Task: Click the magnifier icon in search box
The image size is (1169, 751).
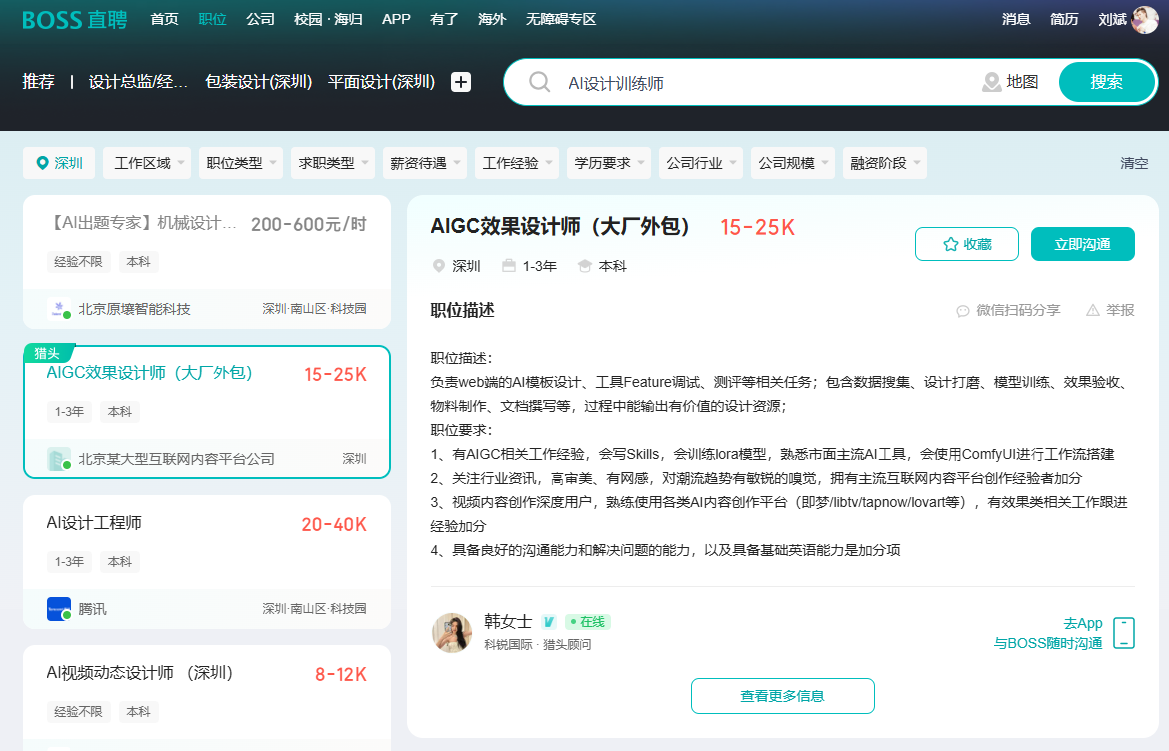Action: tap(539, 82)
